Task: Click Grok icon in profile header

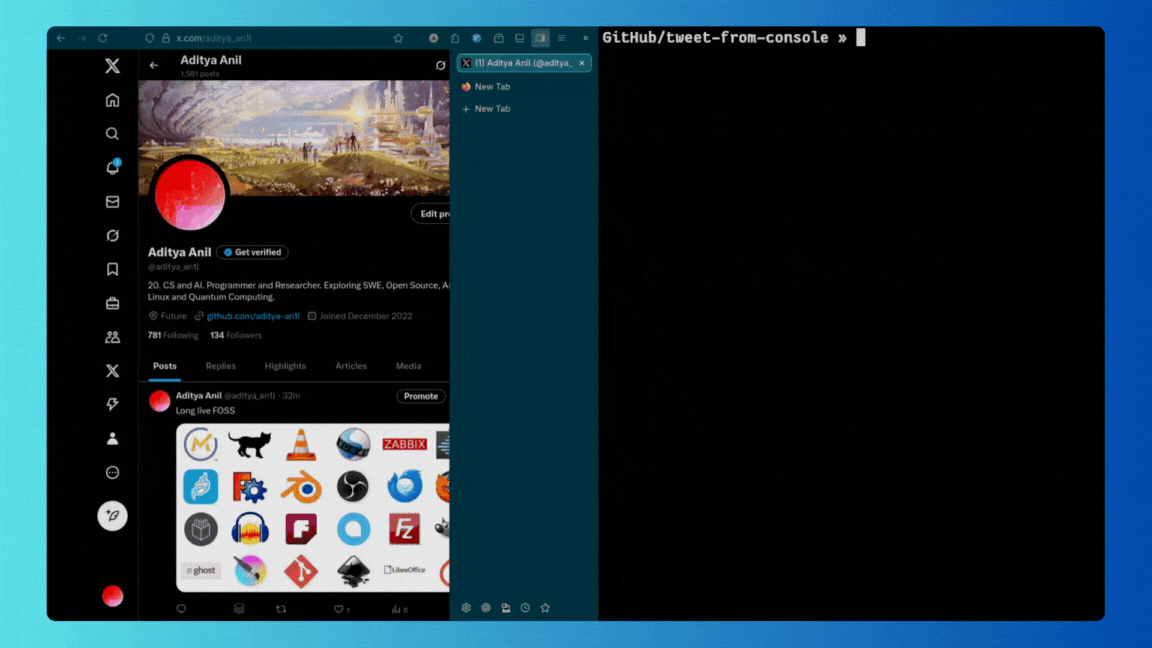Action: click(440, 65)
